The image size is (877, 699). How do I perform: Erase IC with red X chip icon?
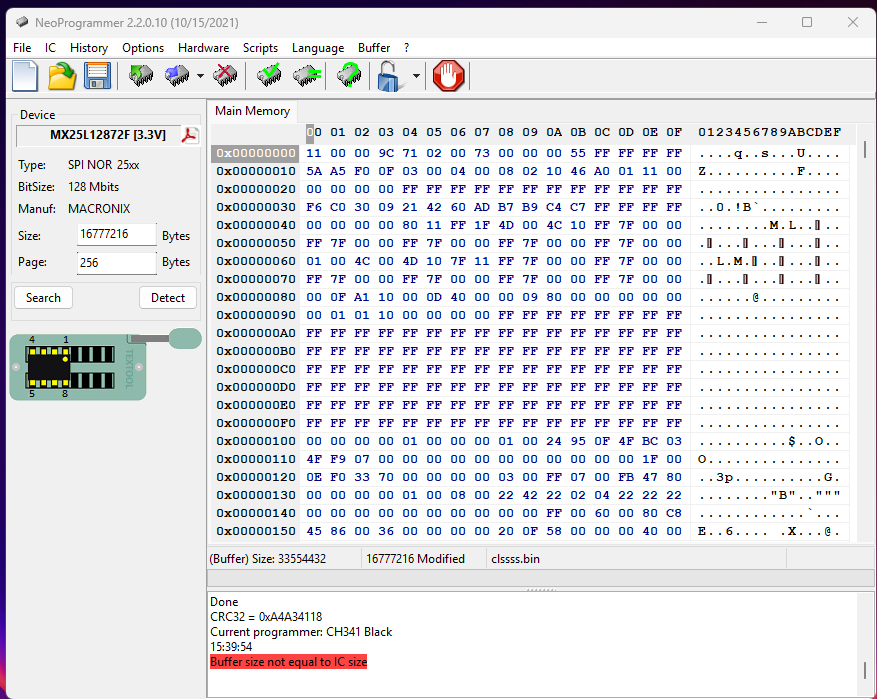tap(225, 75)
